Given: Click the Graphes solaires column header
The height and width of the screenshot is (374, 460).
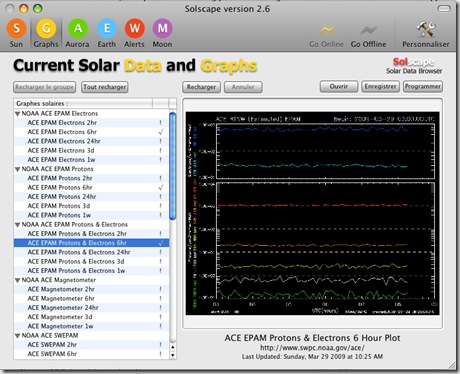Looking at the screenshot, I should (x=83, y=103).
